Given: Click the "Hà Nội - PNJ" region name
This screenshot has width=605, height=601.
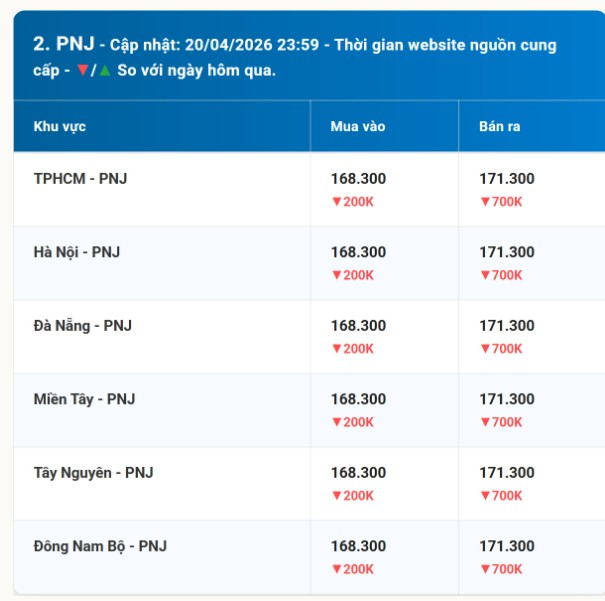Looking at the screenshot, I should tap(76, 252).
